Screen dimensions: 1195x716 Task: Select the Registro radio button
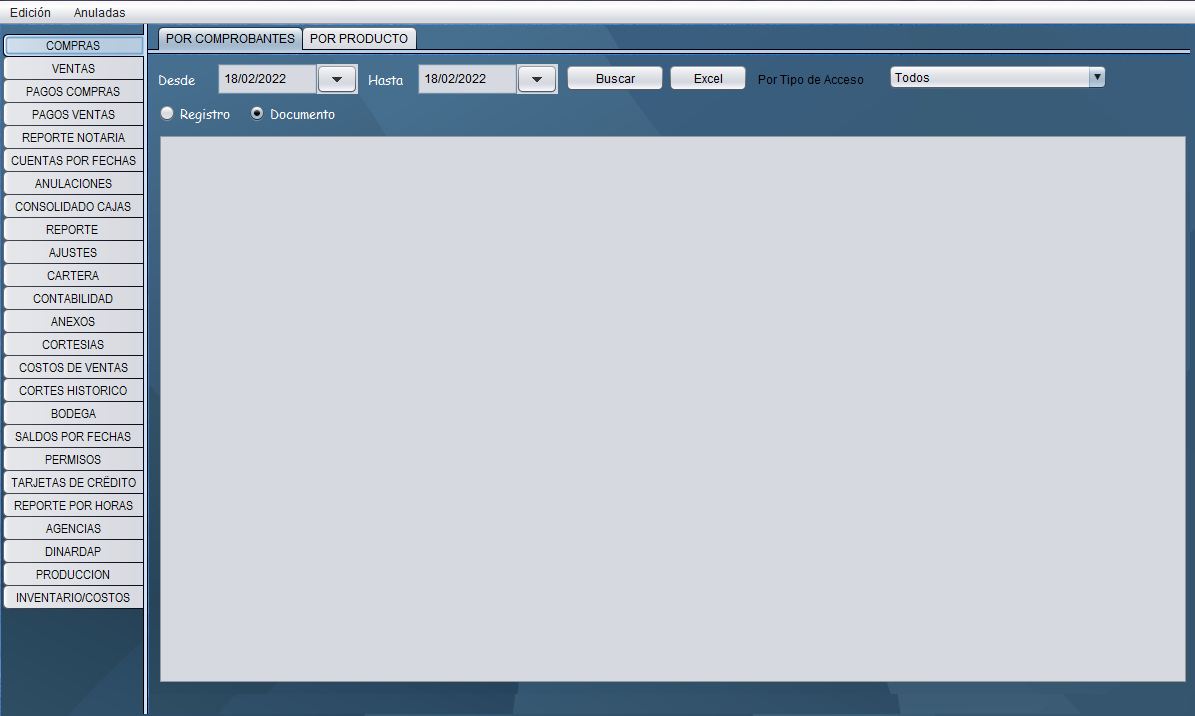coord(167,114)
